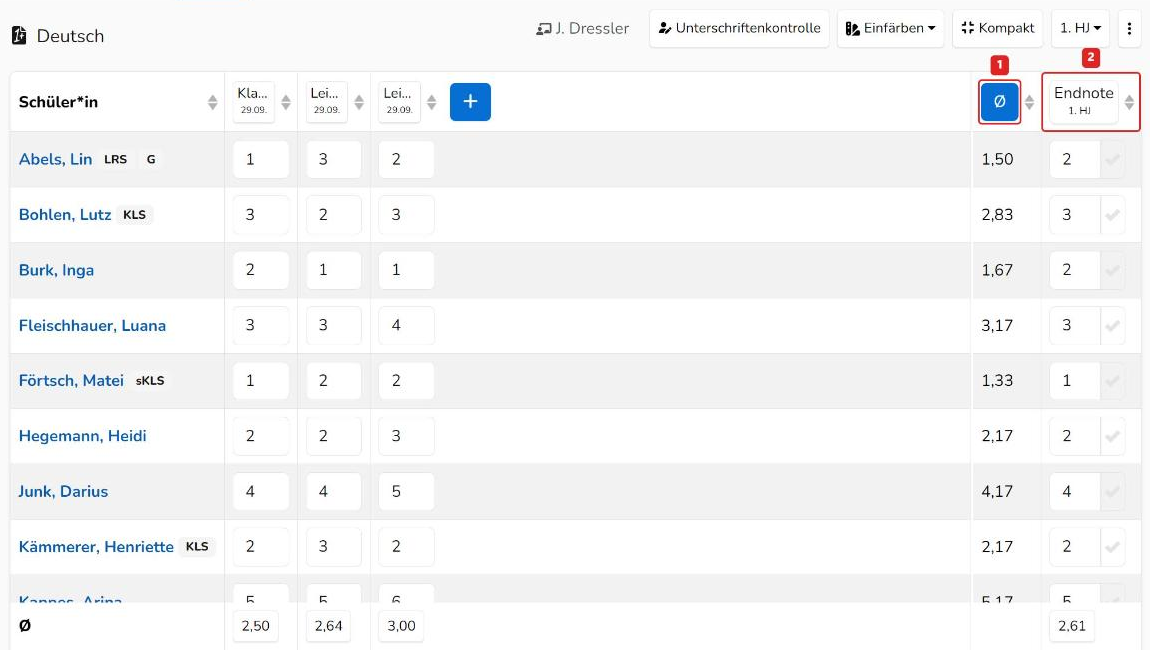Image resolution: width=1150 pixels, height=650 pixels.
Task: Open the Endnote 1. HJ column header
Action: pos(1083,101)
